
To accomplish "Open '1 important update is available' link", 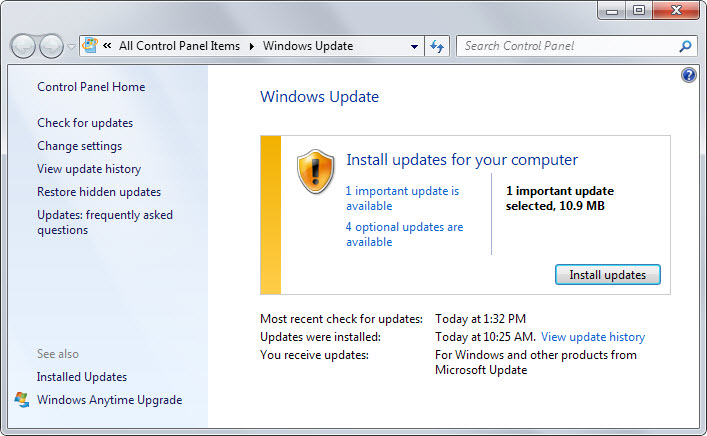I will point(402,198).
